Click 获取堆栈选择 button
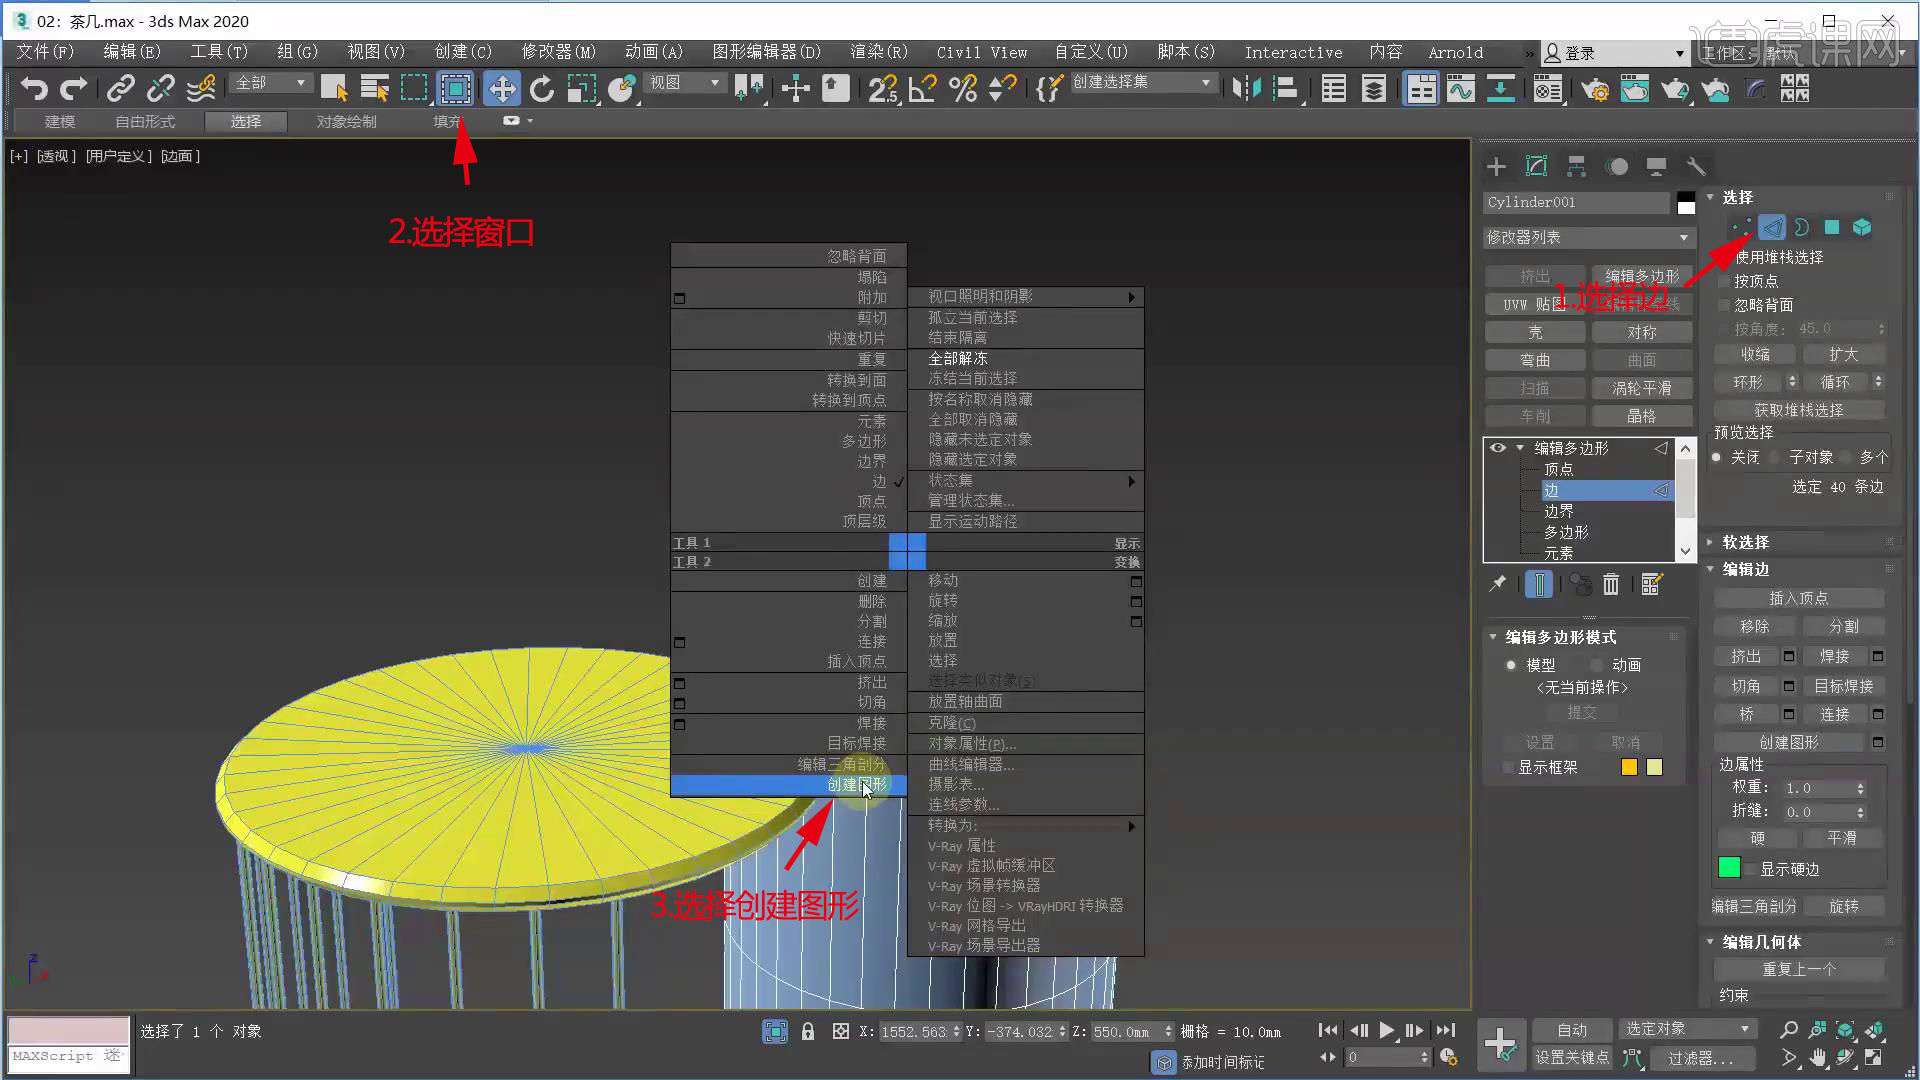1920x1080 pixels. click(x=1799, y=410)
